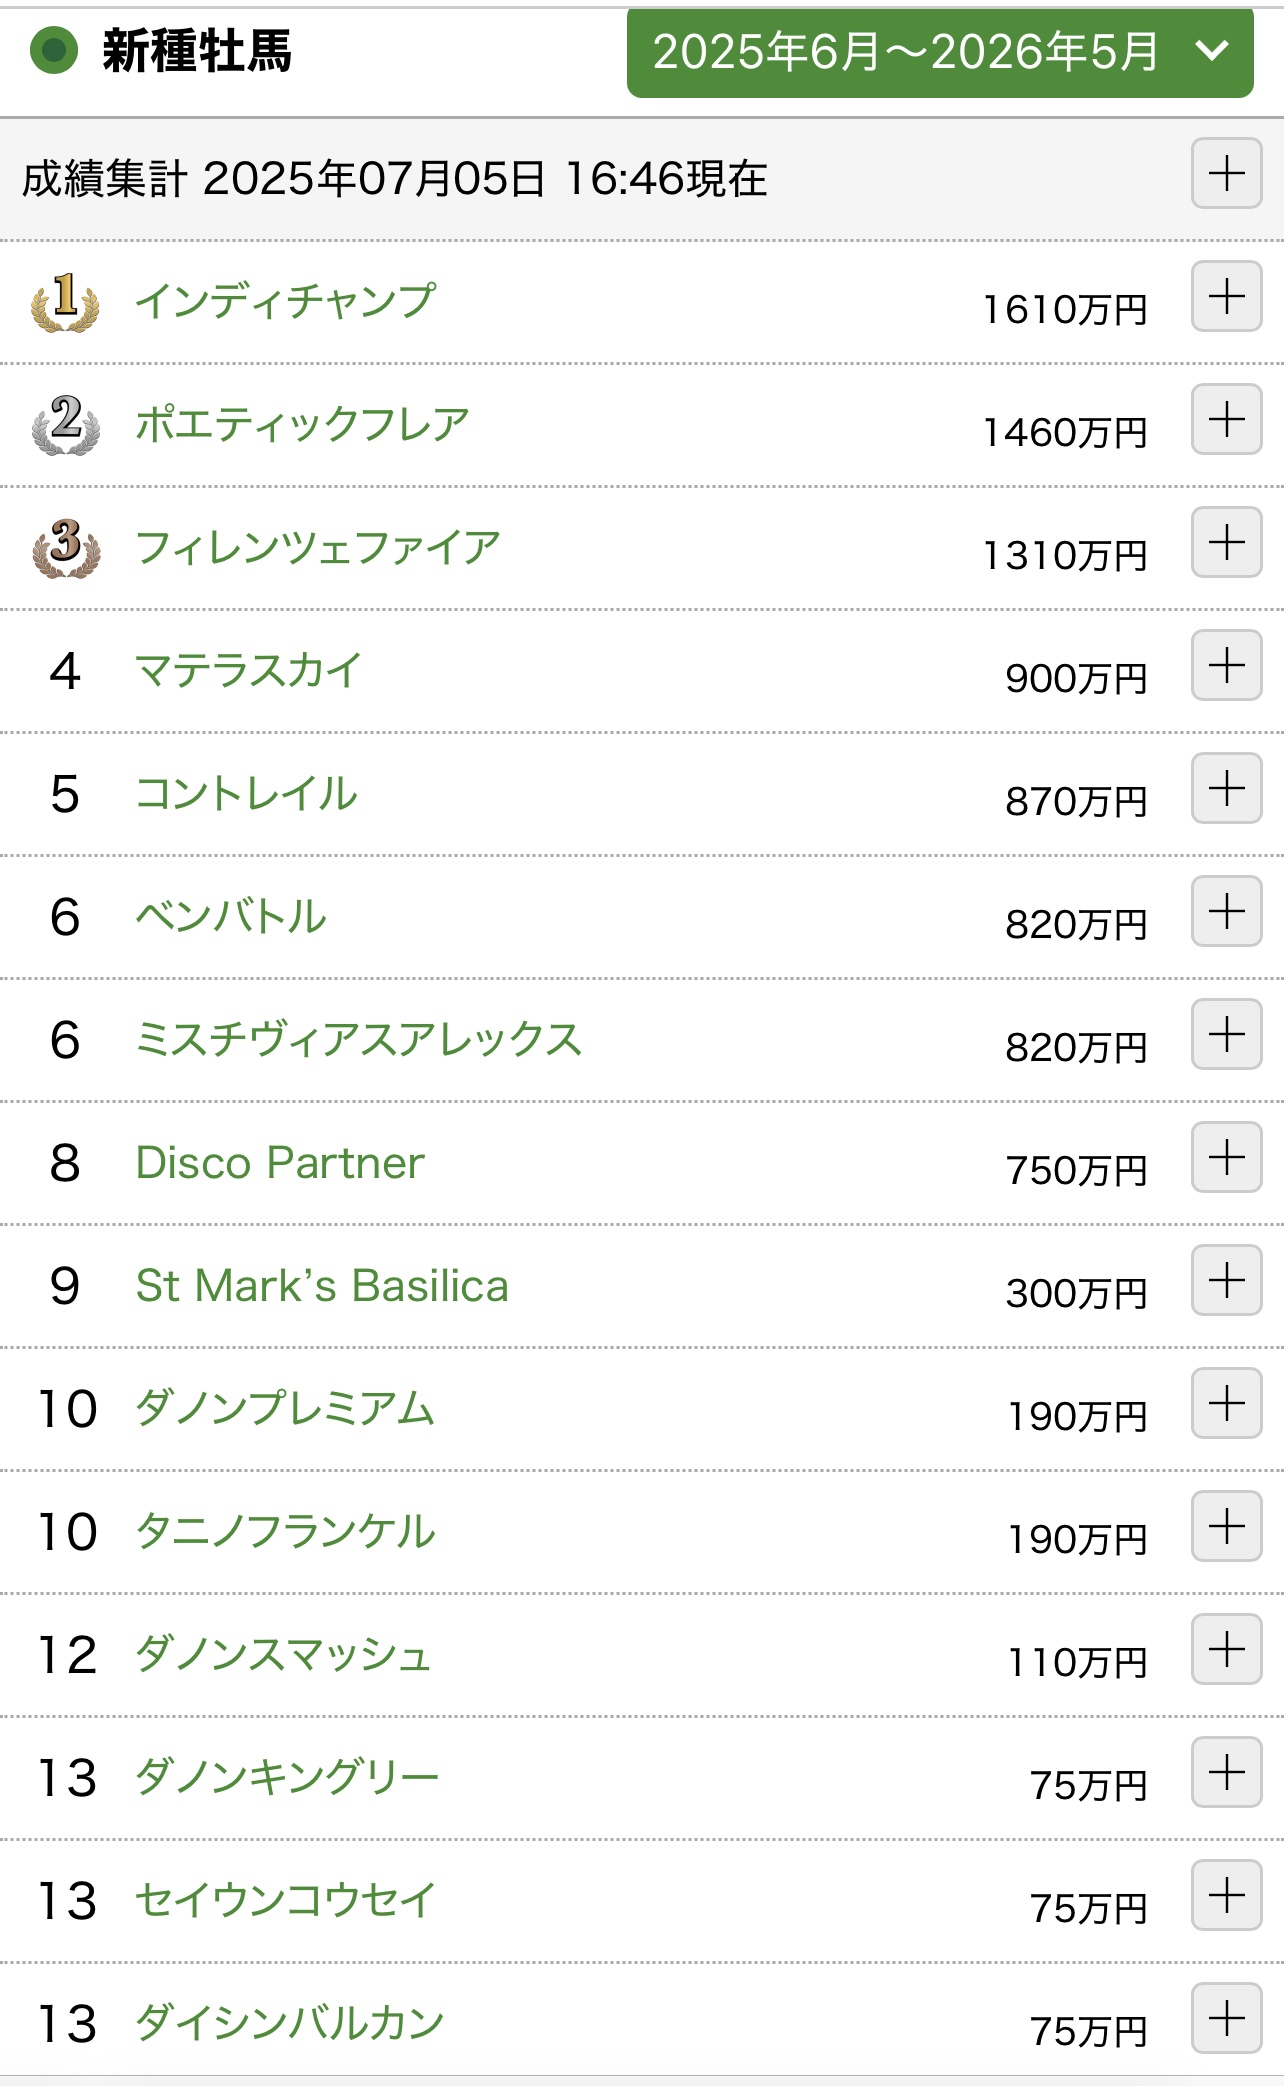Viewport: 1284px width, 2086px height.
Task: Expand the タニノフランケル row
Action: click(1226, 1526)
